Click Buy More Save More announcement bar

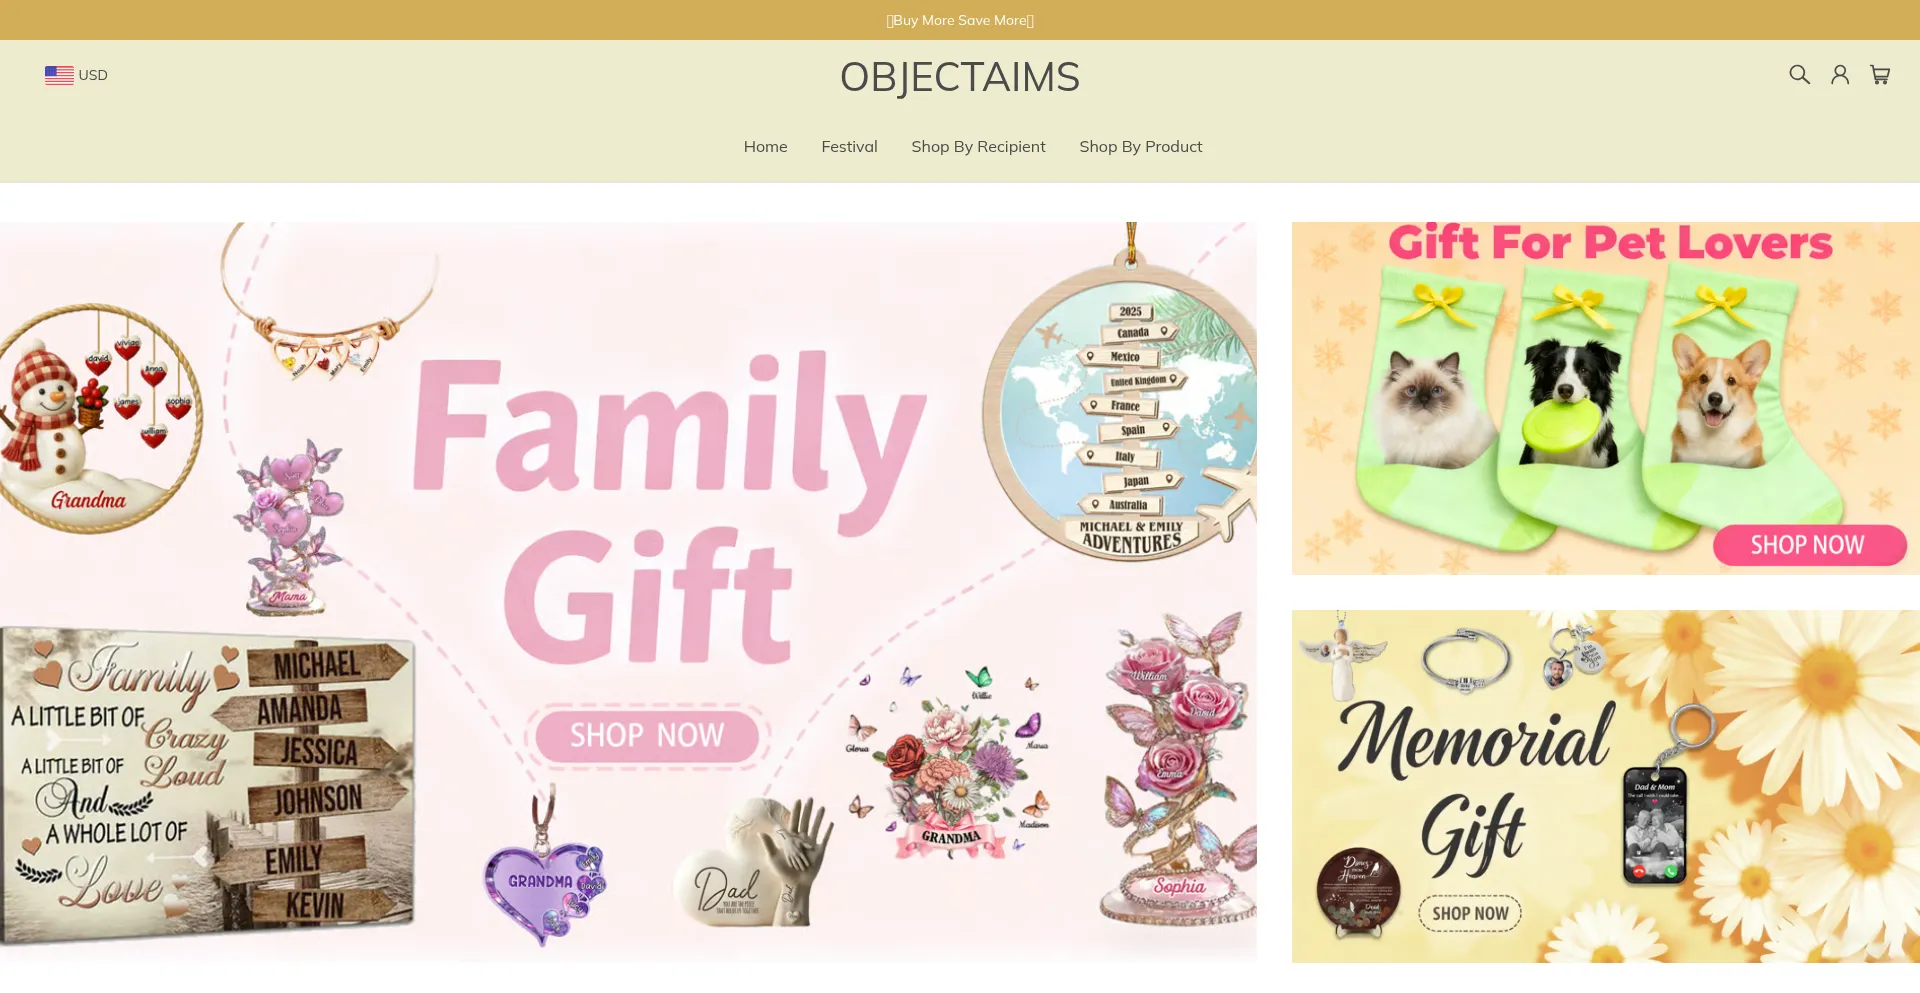click(960, 20)
